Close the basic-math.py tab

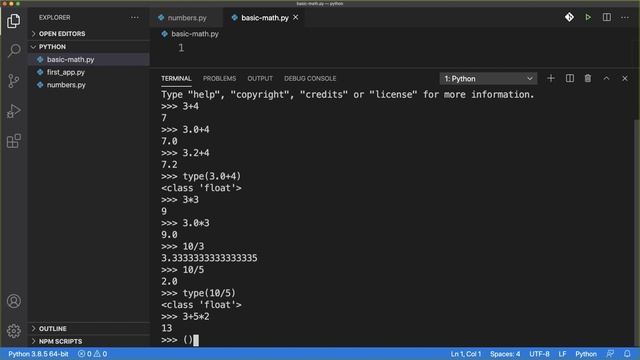296,18
